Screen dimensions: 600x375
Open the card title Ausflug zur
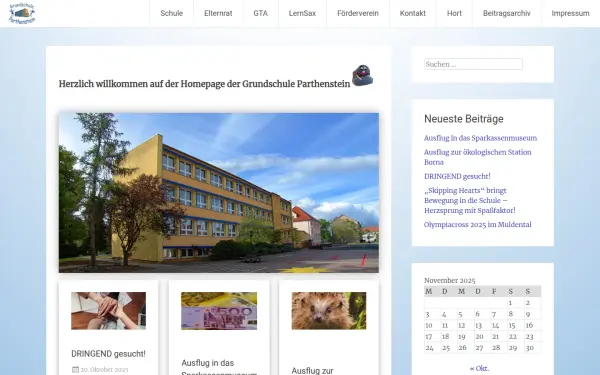[312, 370]
